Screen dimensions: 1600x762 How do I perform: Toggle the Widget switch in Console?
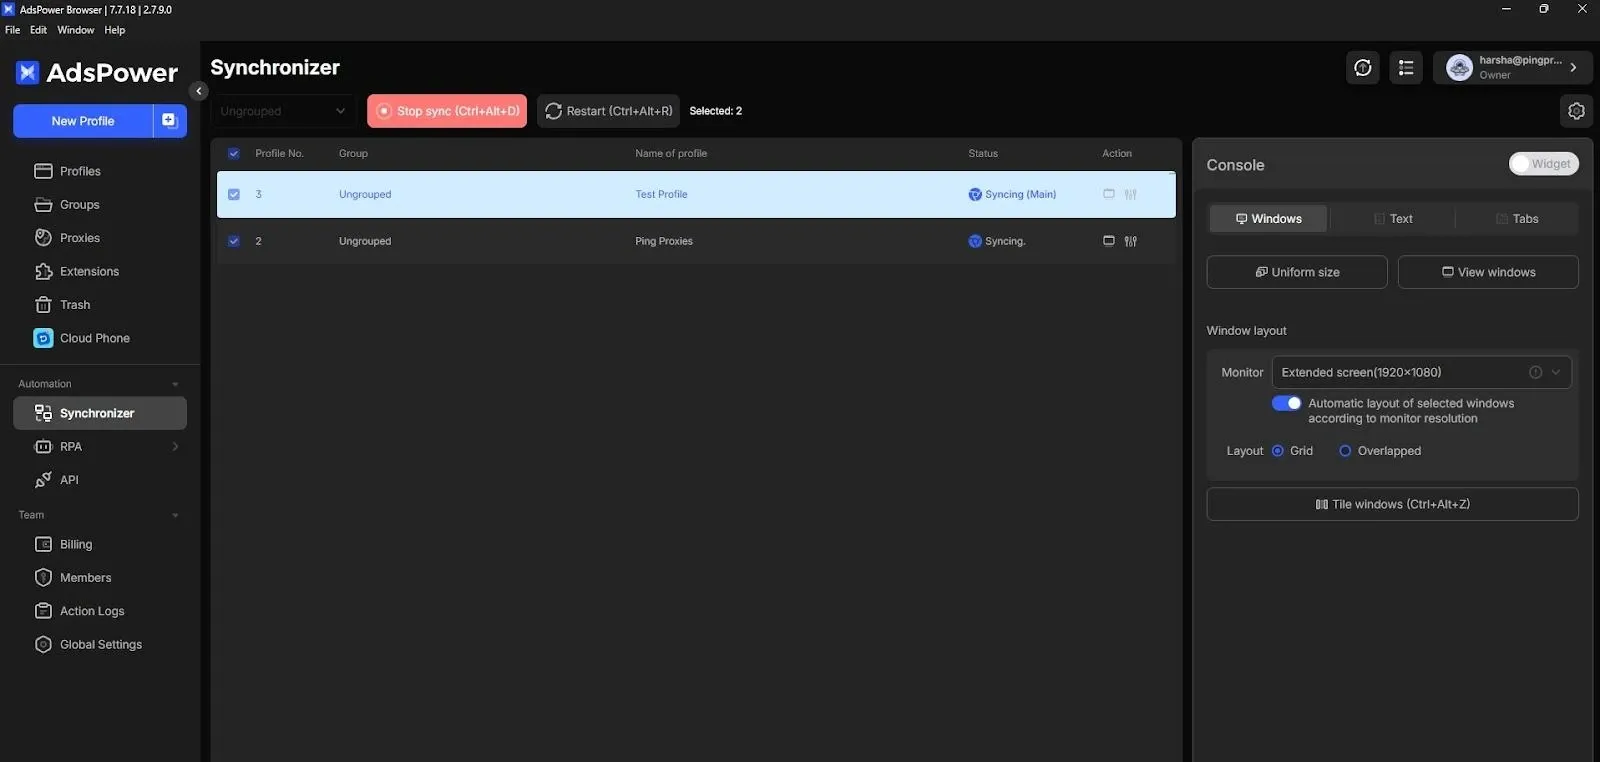click(1543, 164)
